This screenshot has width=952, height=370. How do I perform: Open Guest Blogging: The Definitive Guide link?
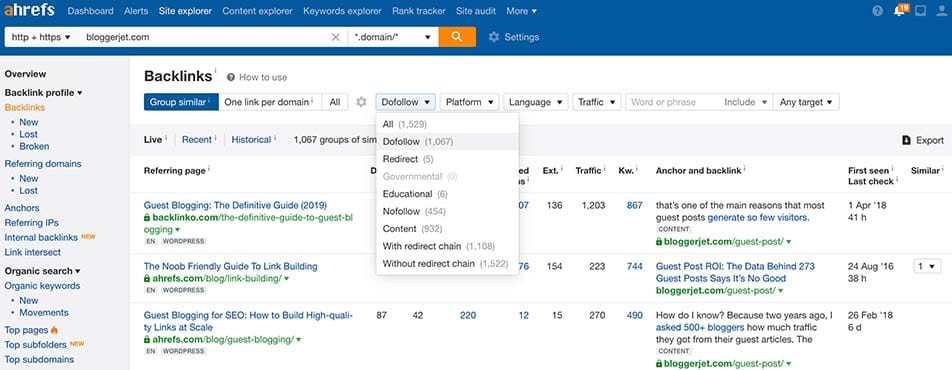(x=237, y=205)
